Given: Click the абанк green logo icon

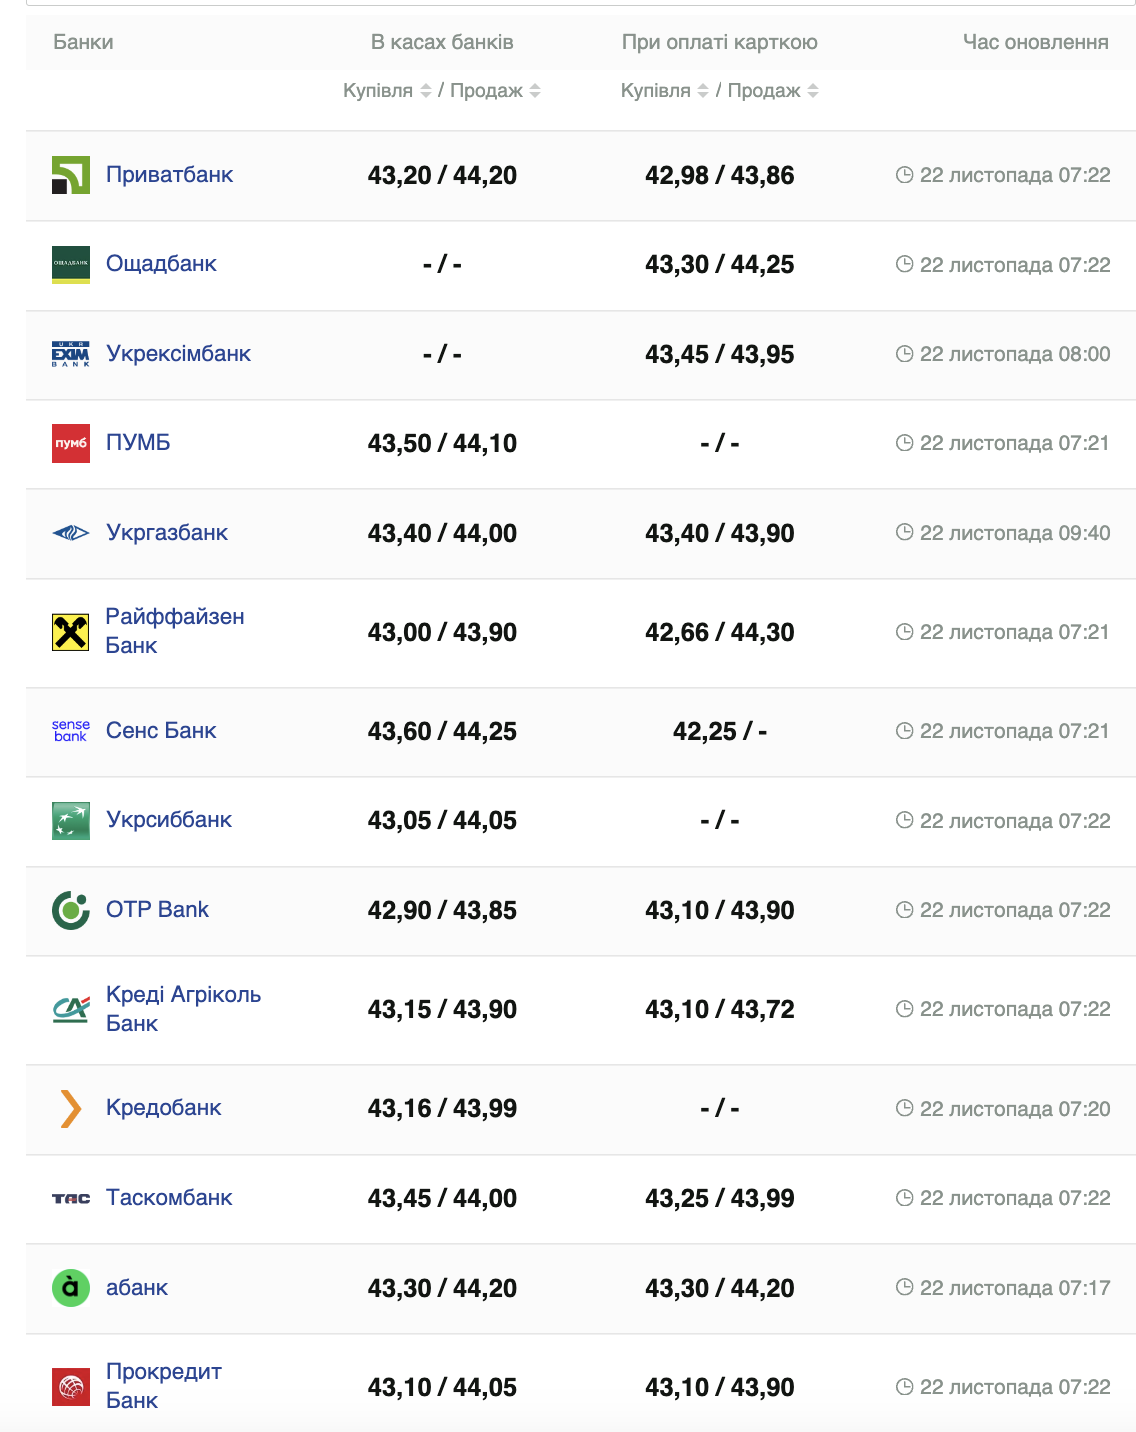Looking at the screenshot, I should click(x=71, y=1287).
